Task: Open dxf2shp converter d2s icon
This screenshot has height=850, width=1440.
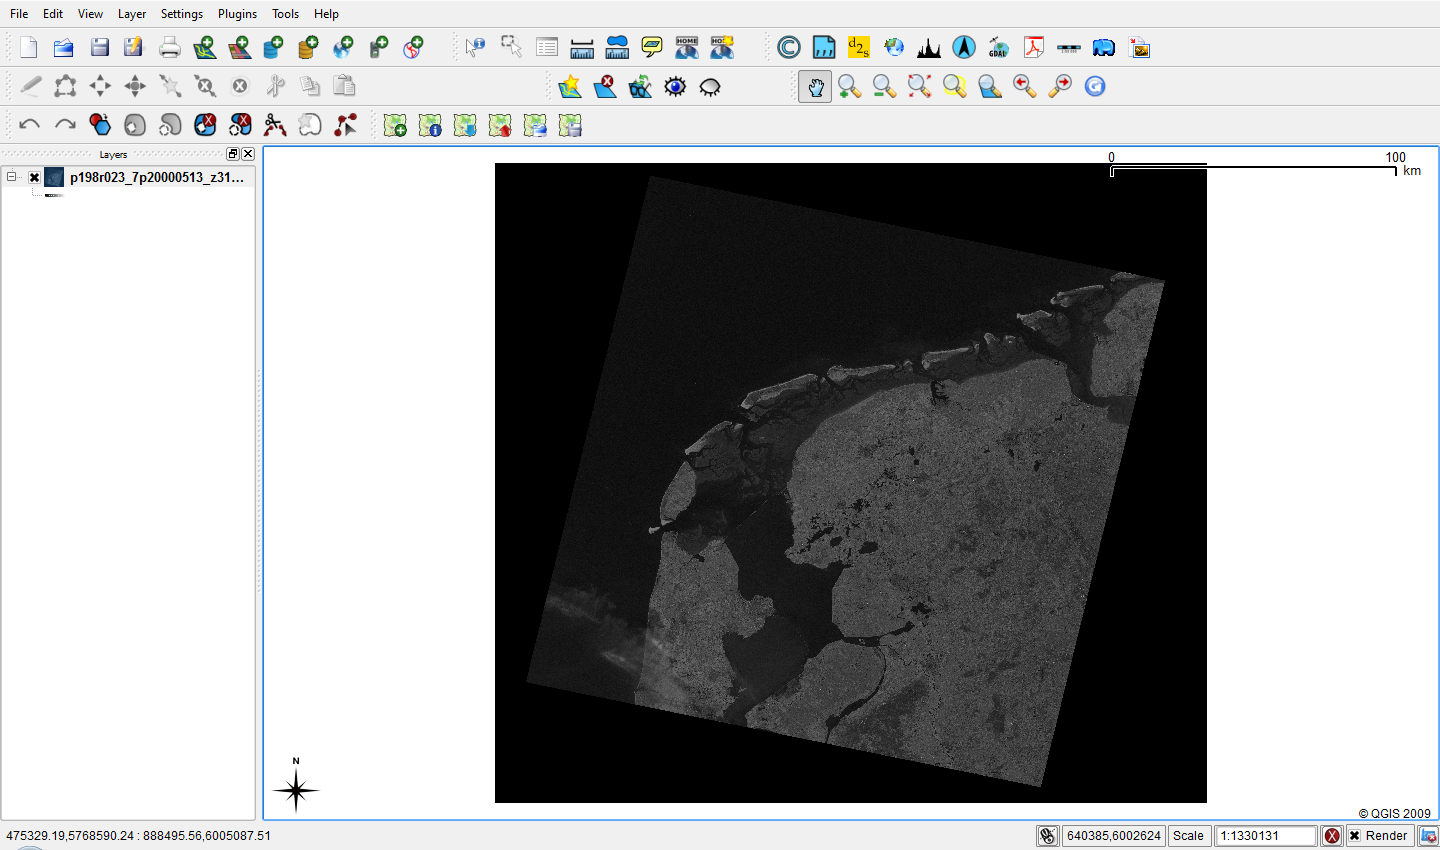Action: tap(859, 47)
